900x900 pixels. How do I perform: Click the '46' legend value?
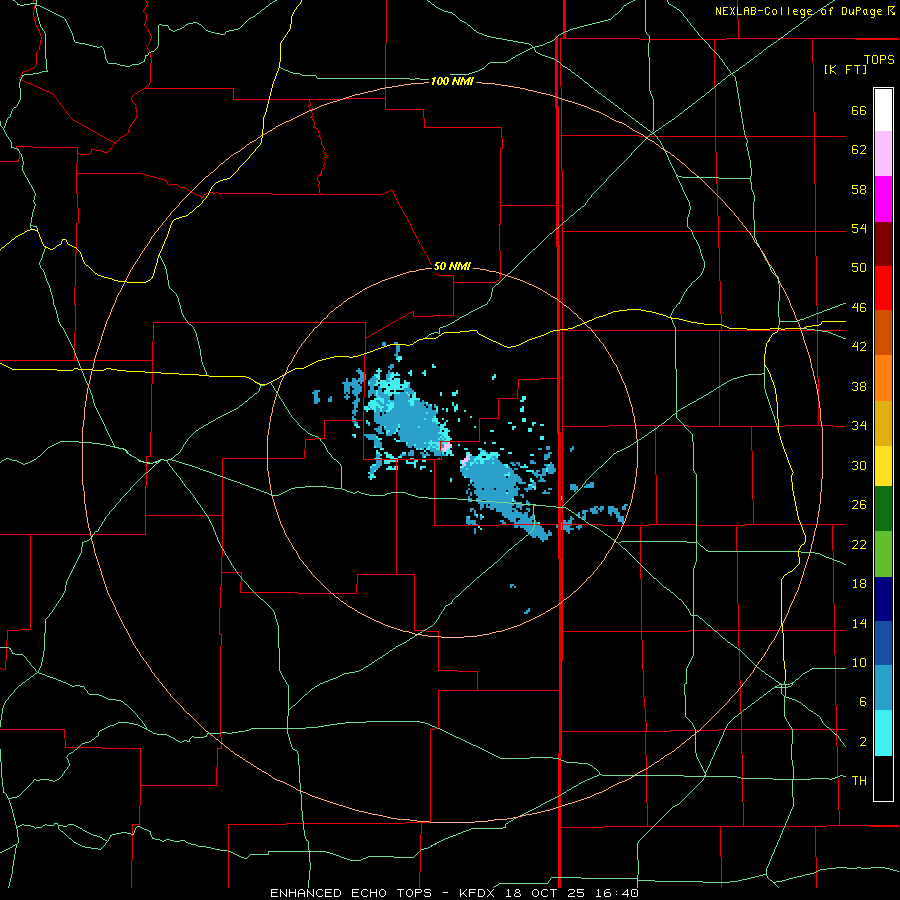click(x=859, y=307)
